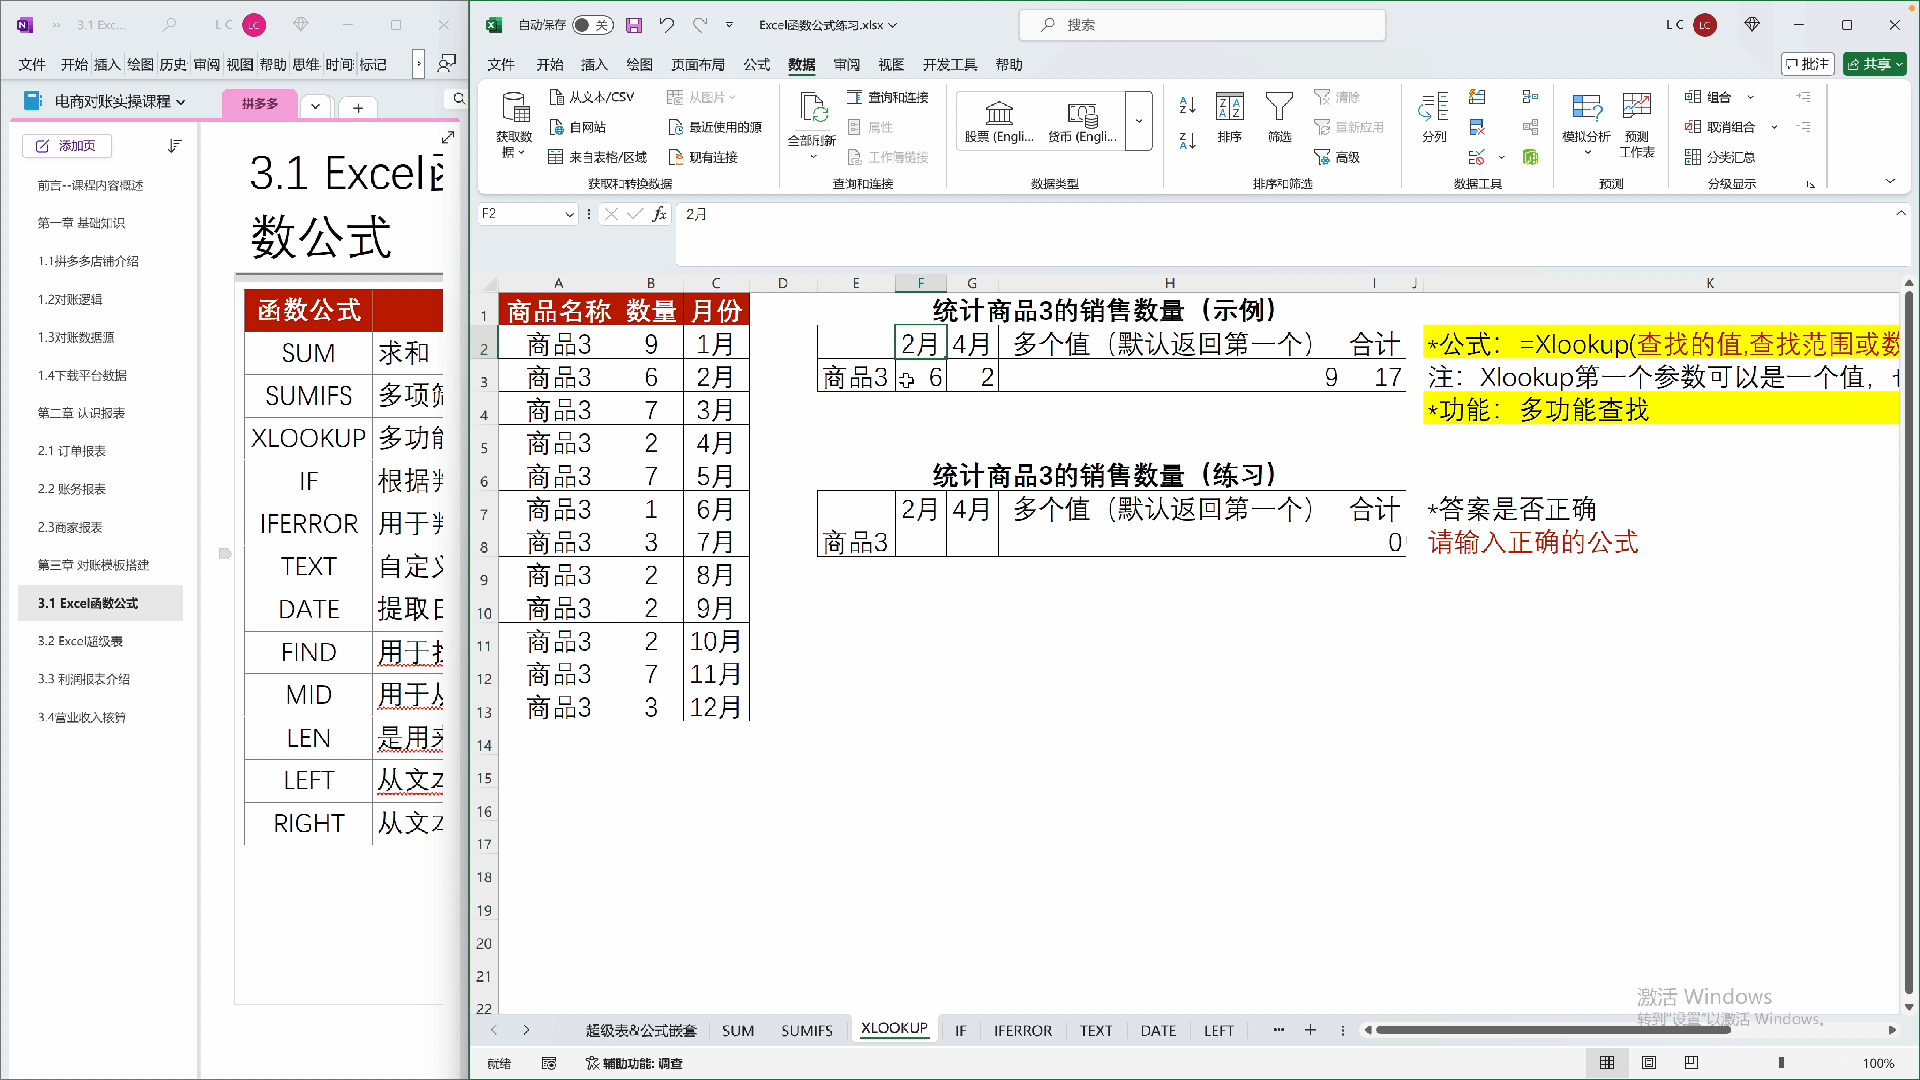Open the Formulas (公式) ribbon tab
The height and width of the screenshot is (1080, 1920).
pyautogui.click(x=756, y=65)
